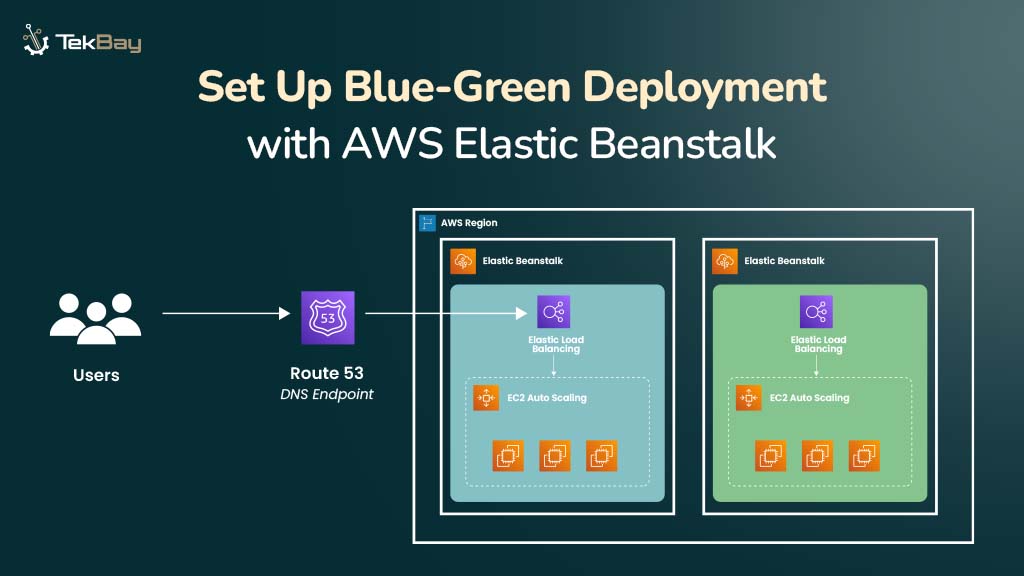
Task: Click the Elastic Load Balancing icon in green environment
Action: pos(817,311)
